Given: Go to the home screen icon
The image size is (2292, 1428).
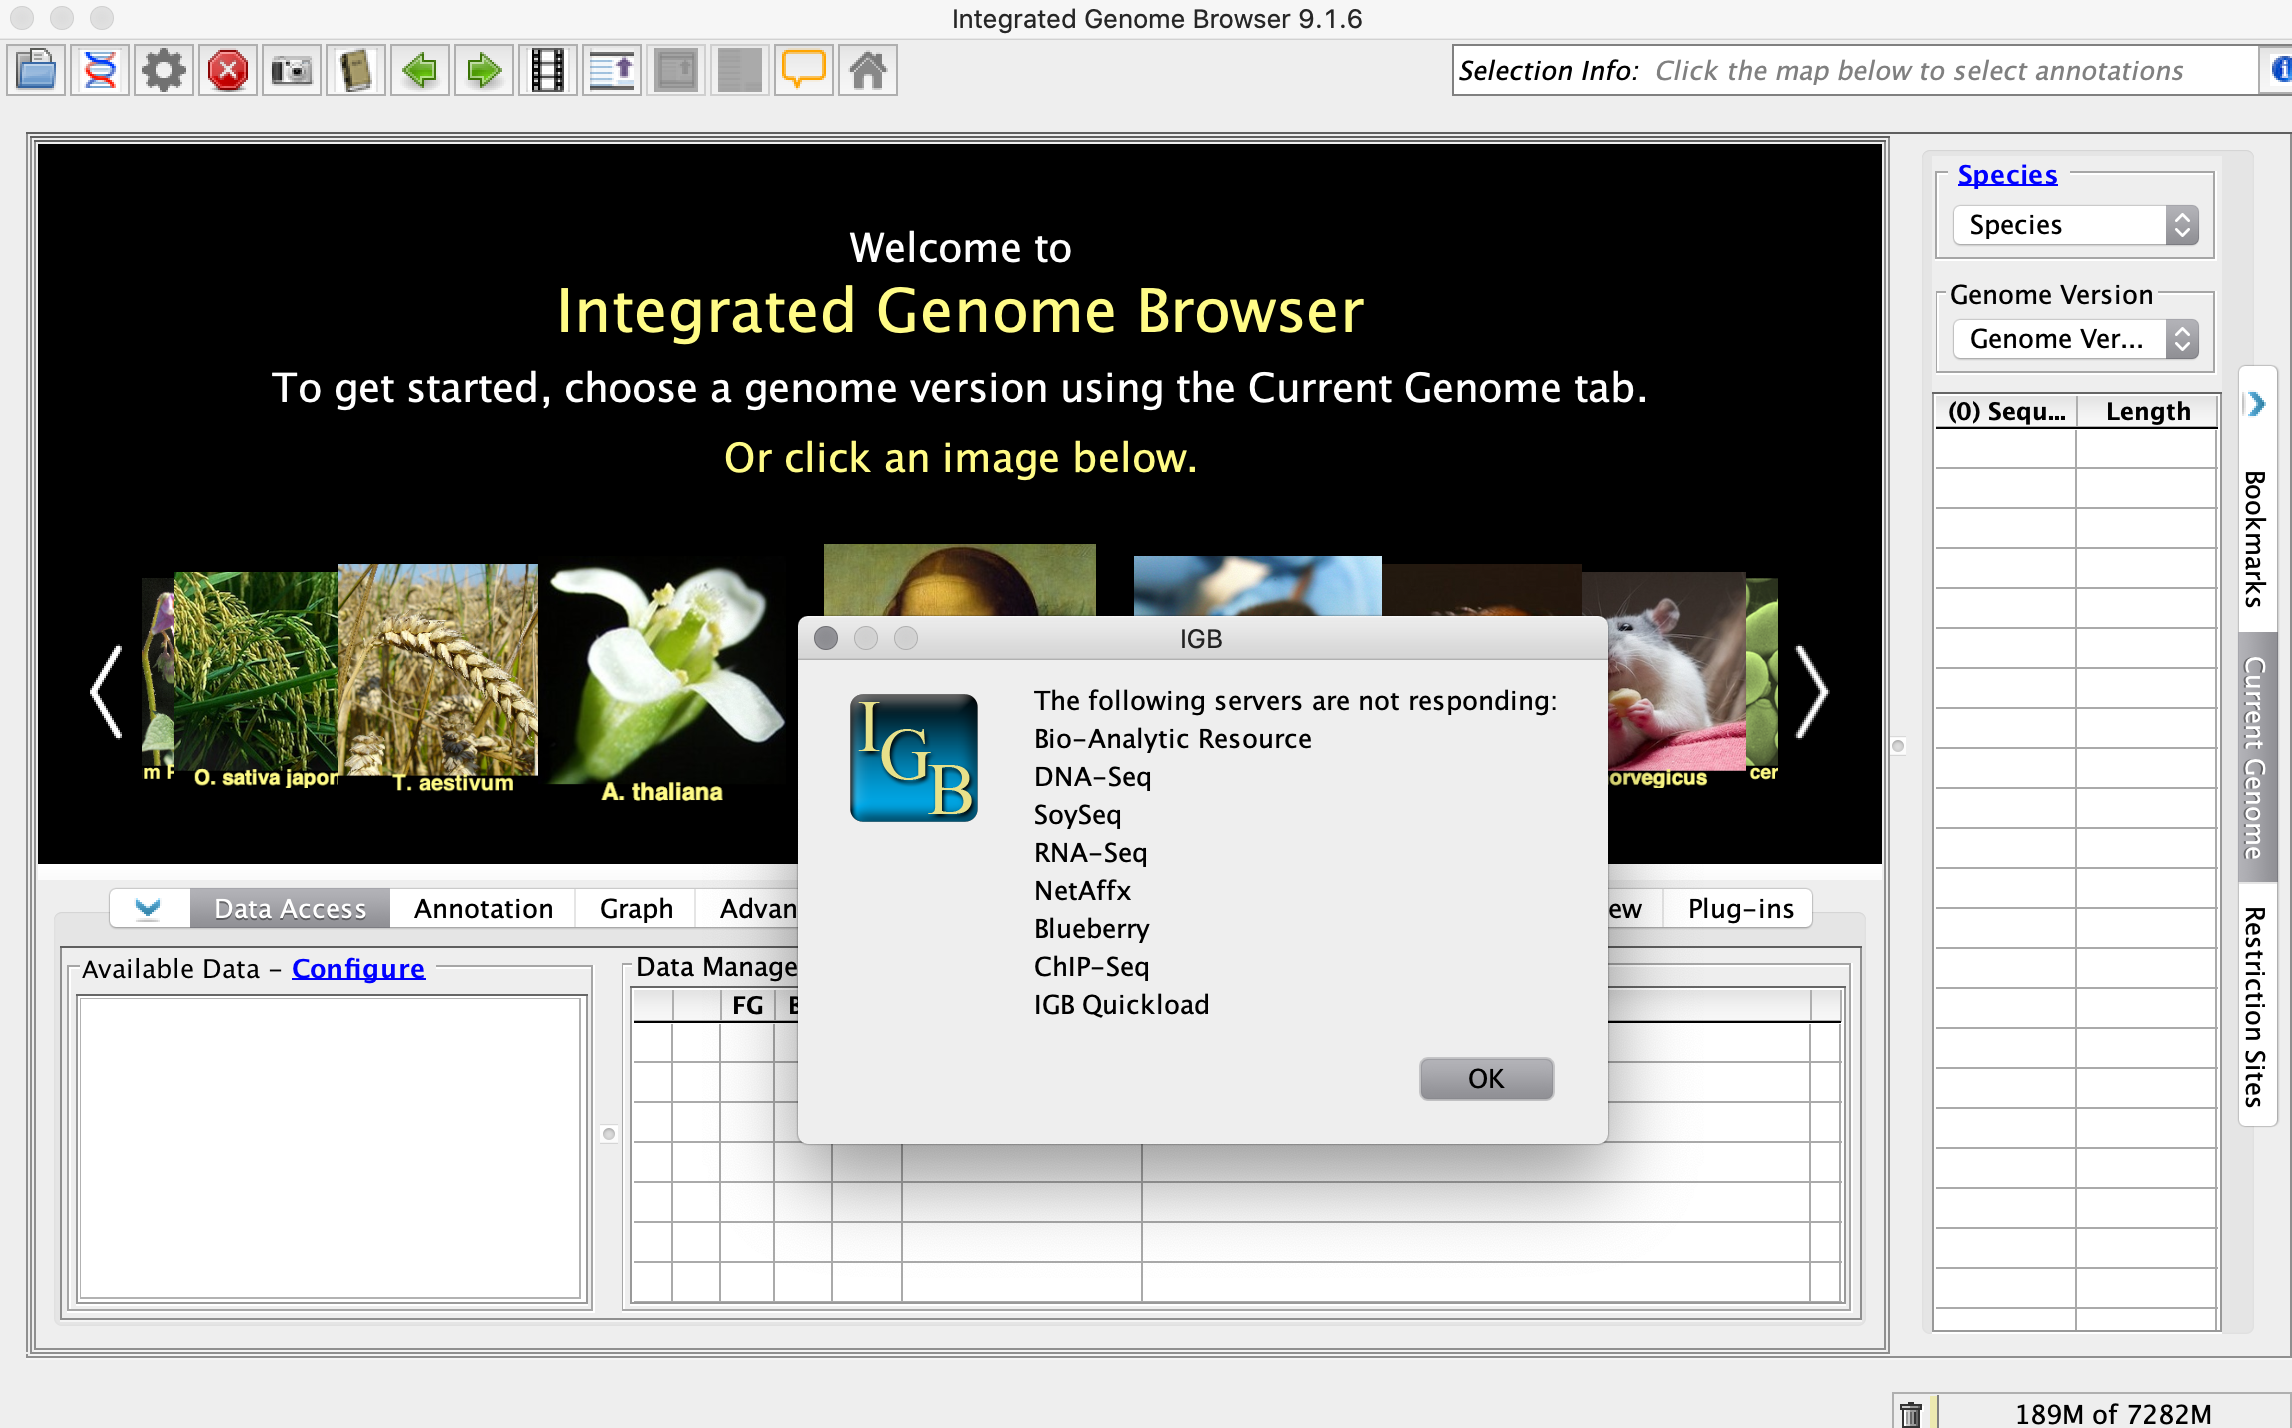Looking at the screenshot, I should pos(868,71).
